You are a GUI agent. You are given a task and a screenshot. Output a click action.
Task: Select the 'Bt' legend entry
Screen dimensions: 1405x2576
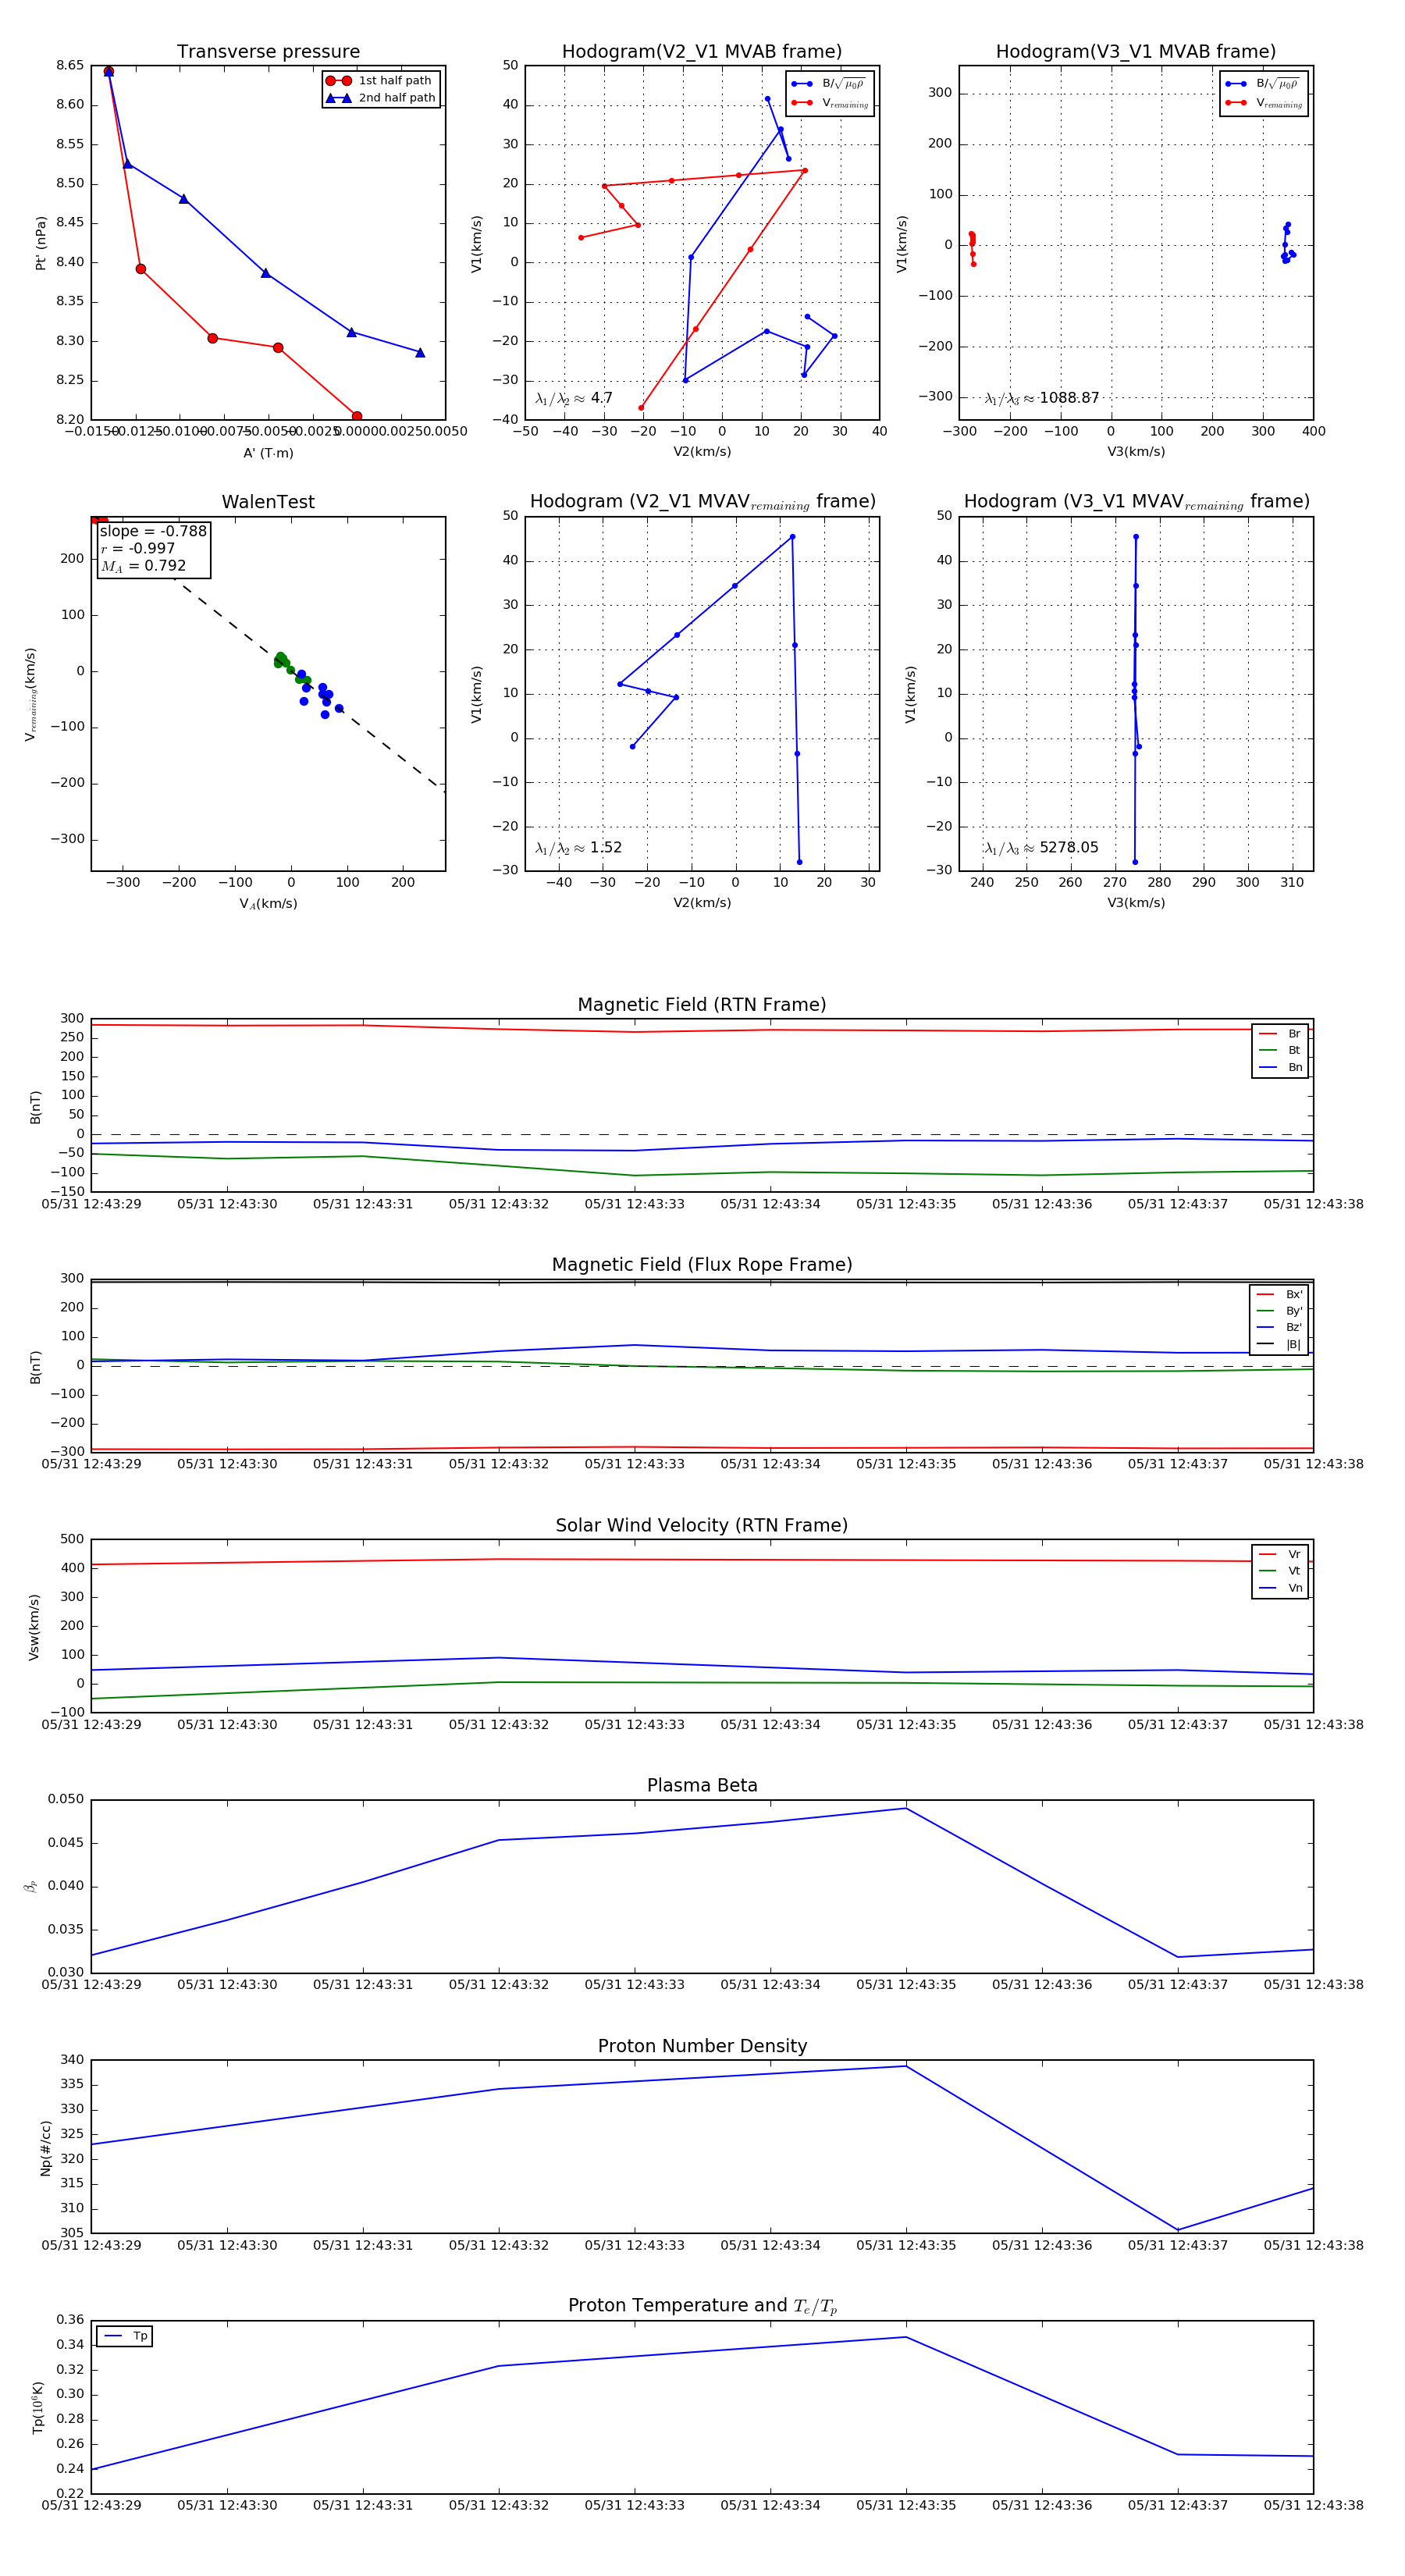coord(1280,1050)
